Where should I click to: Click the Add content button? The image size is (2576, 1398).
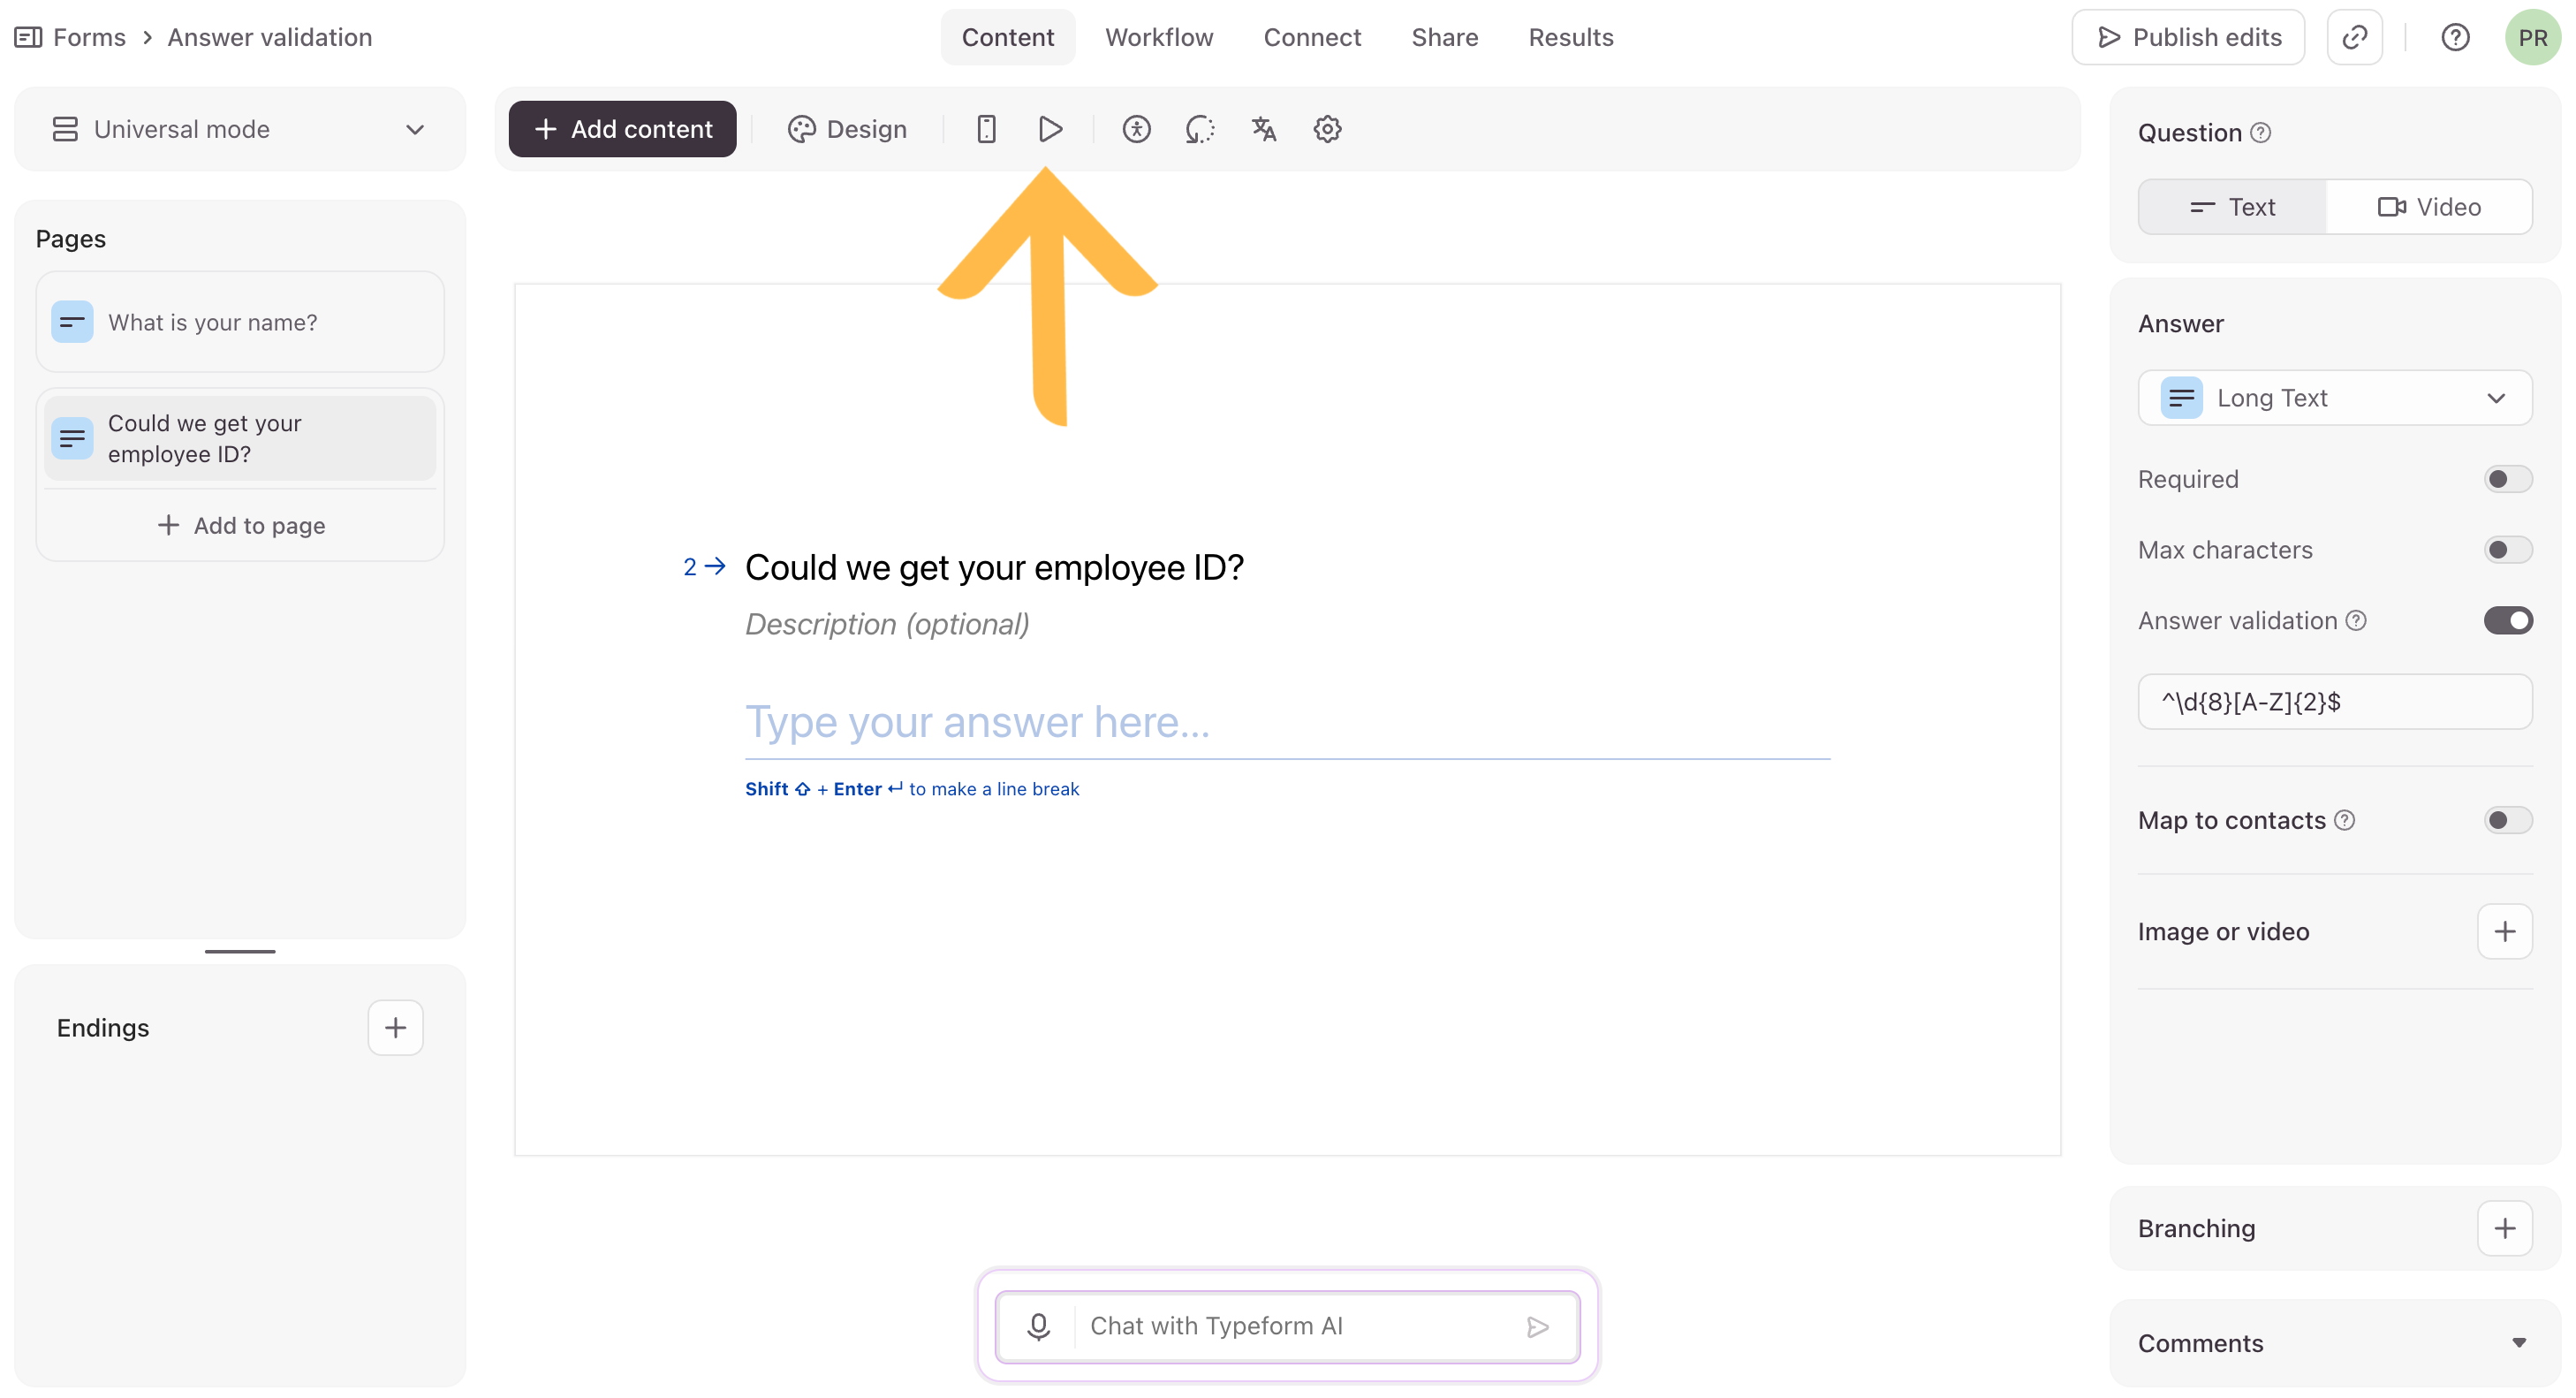(622, 129)
